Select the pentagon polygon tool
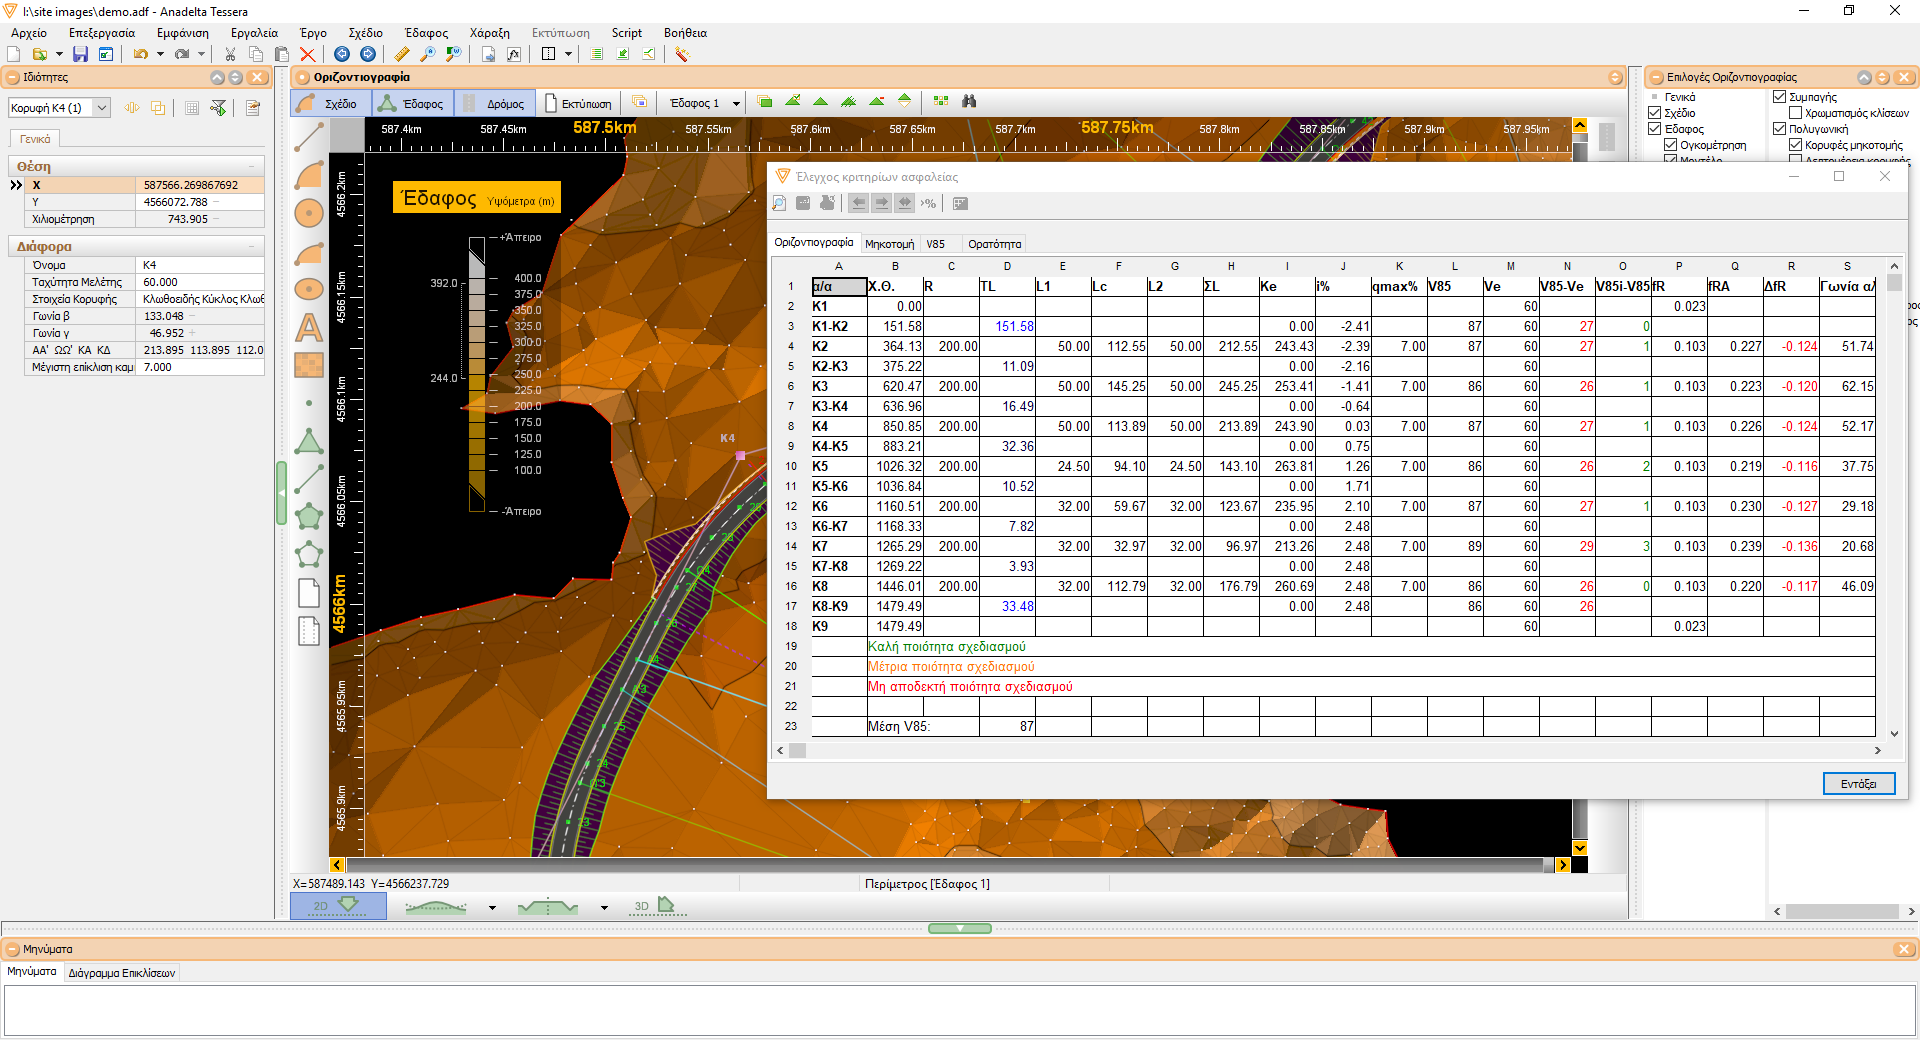The height and width of the screenshot is (1040, 1920). (x=309, y=517)
